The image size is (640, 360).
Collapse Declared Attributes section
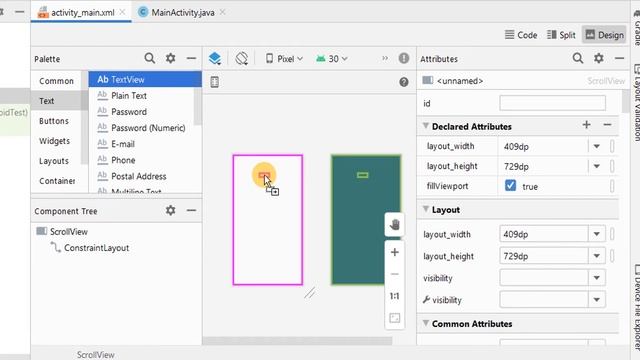(x=426, y=126)
